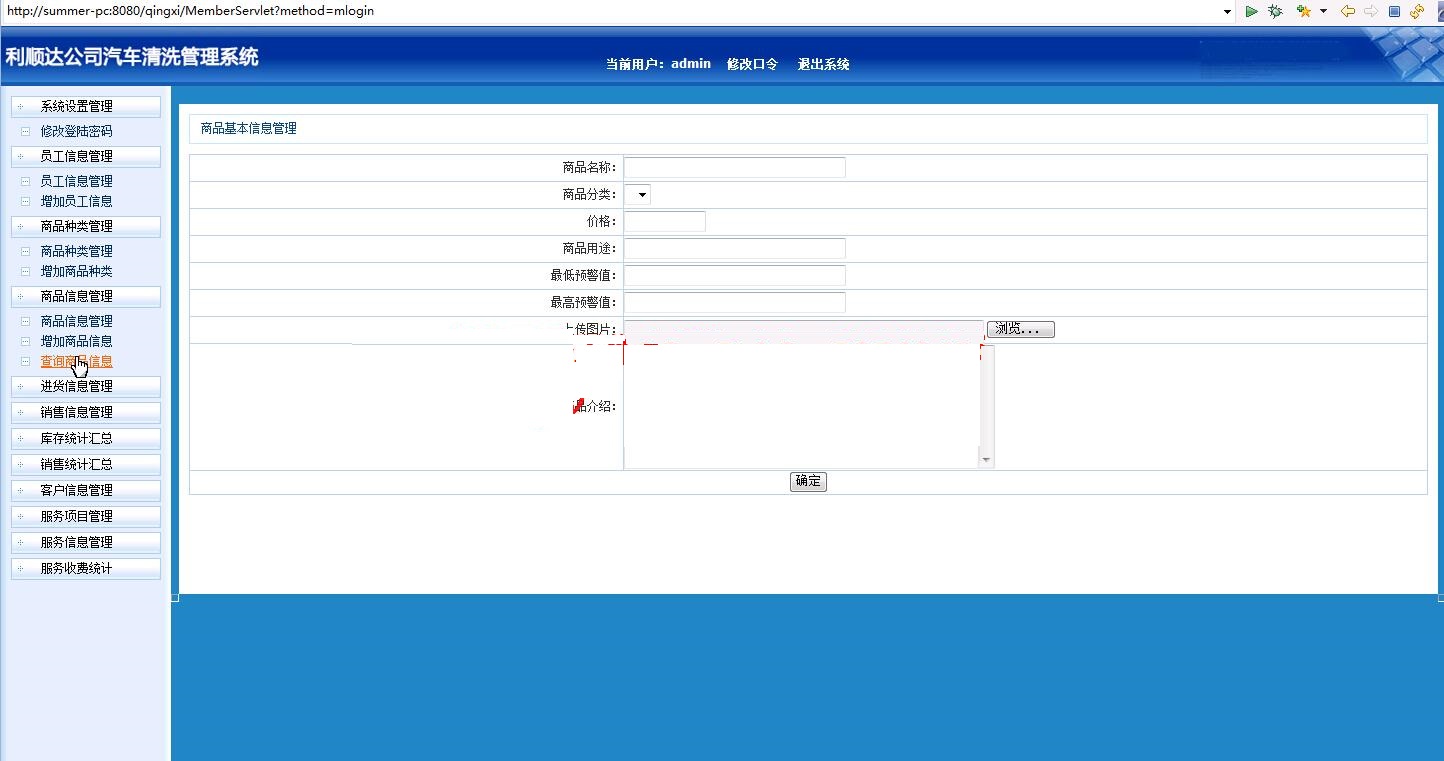Click the green bug debug icon
Screen dimensions: 1444x761
pyautogui.click(x=1275, y=11)
